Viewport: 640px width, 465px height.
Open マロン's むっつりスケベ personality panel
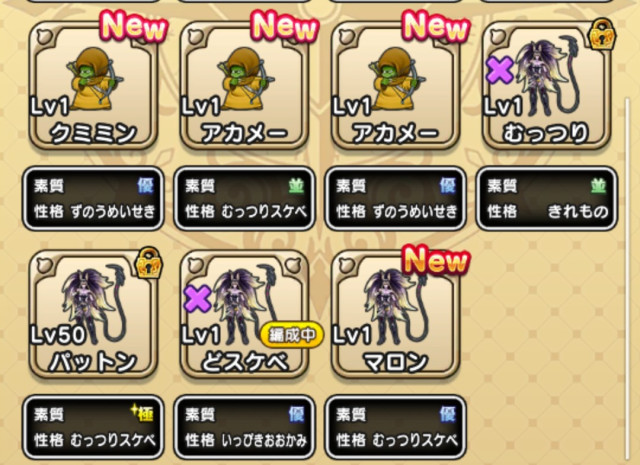click(x=395, y=427)
